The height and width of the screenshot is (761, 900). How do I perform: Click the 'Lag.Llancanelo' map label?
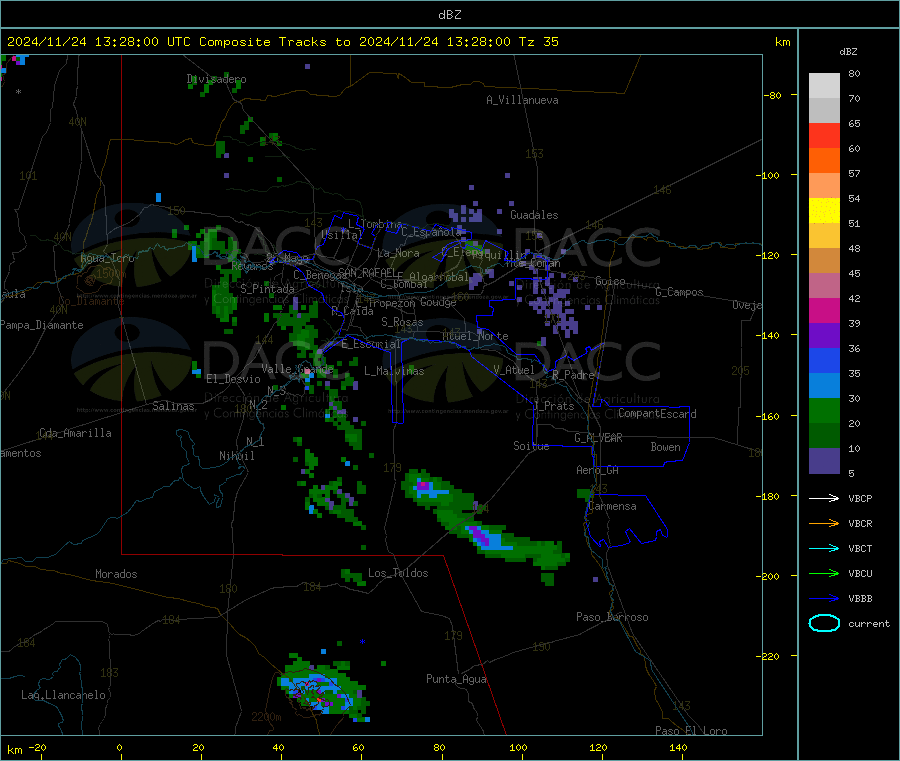pos(63,695)
